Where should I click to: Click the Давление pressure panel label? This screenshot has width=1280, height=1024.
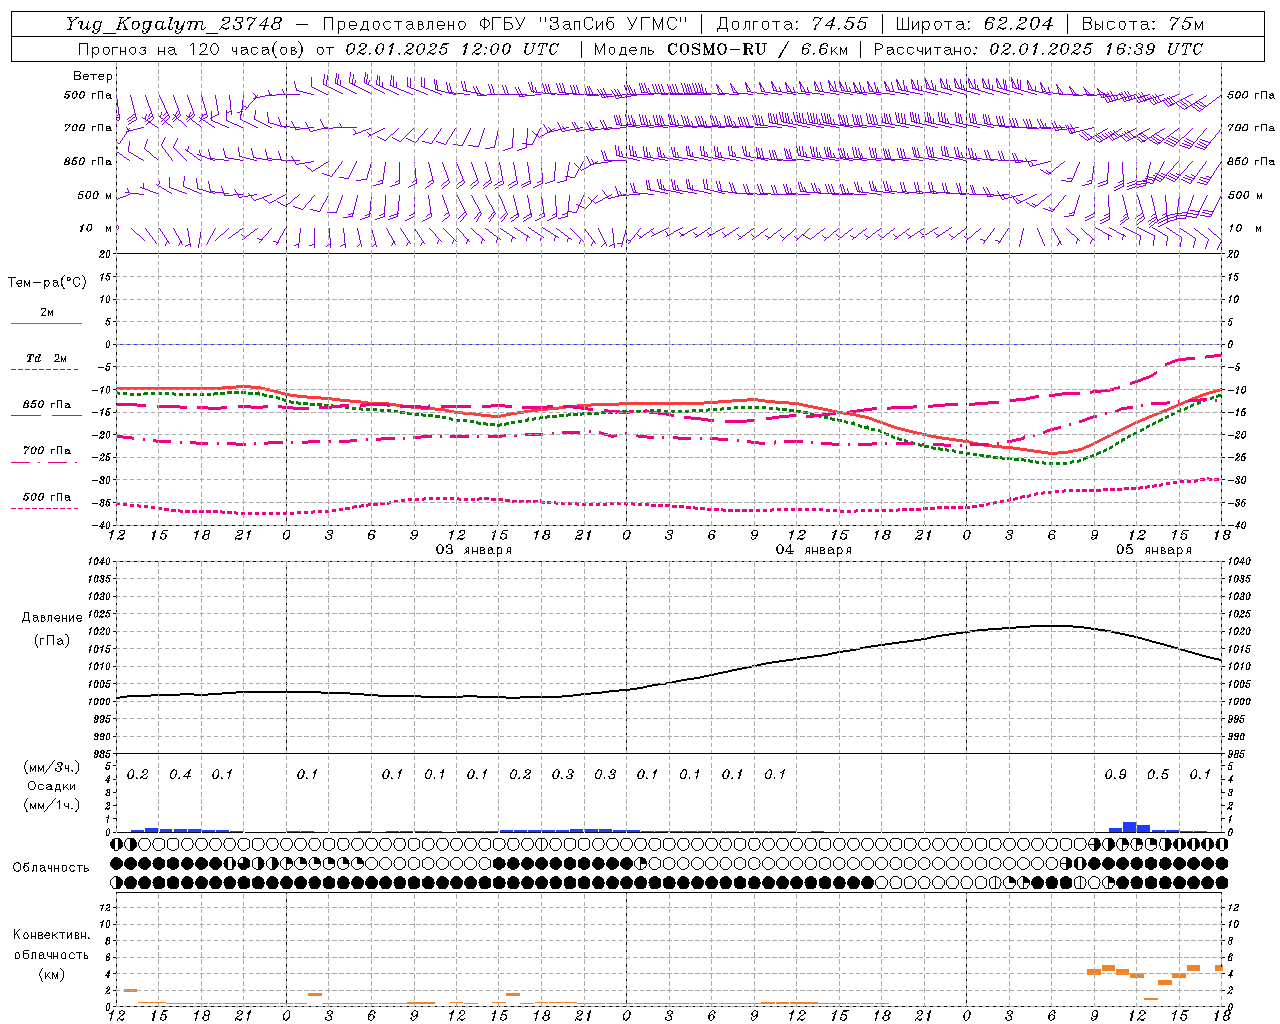(x=52, y=618)
